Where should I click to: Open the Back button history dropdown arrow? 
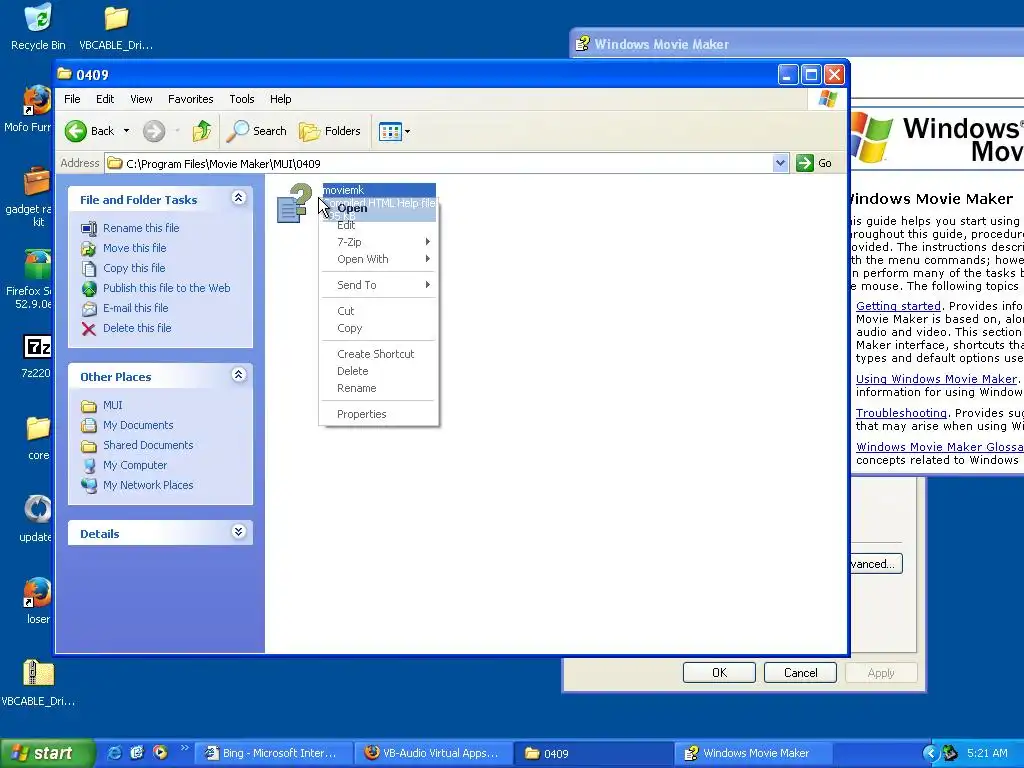(126, 131)
